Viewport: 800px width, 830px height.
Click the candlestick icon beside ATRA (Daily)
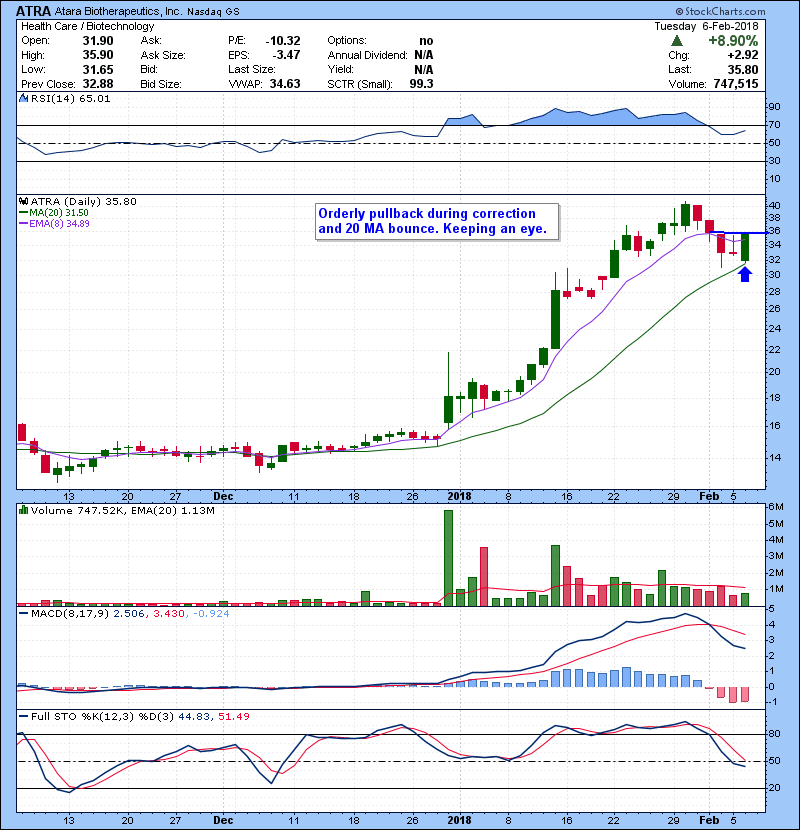[23, 201]
